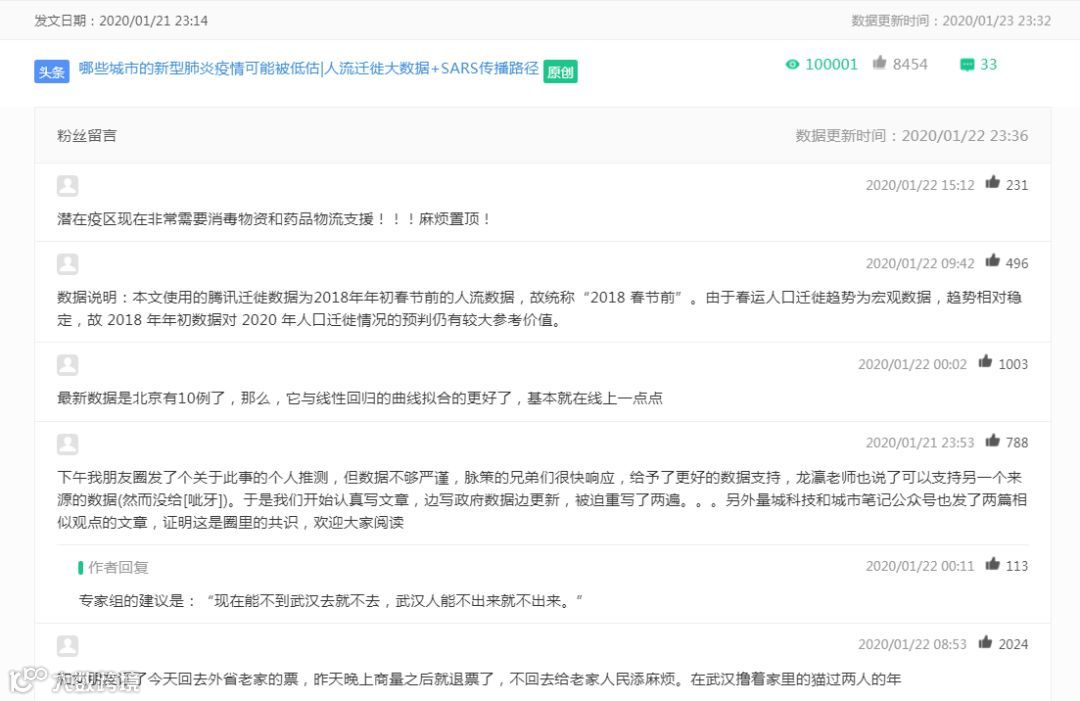Click the thumbs-up icon next to 1003
Viewport: 1080px width, 701px height.
[985, 362]
